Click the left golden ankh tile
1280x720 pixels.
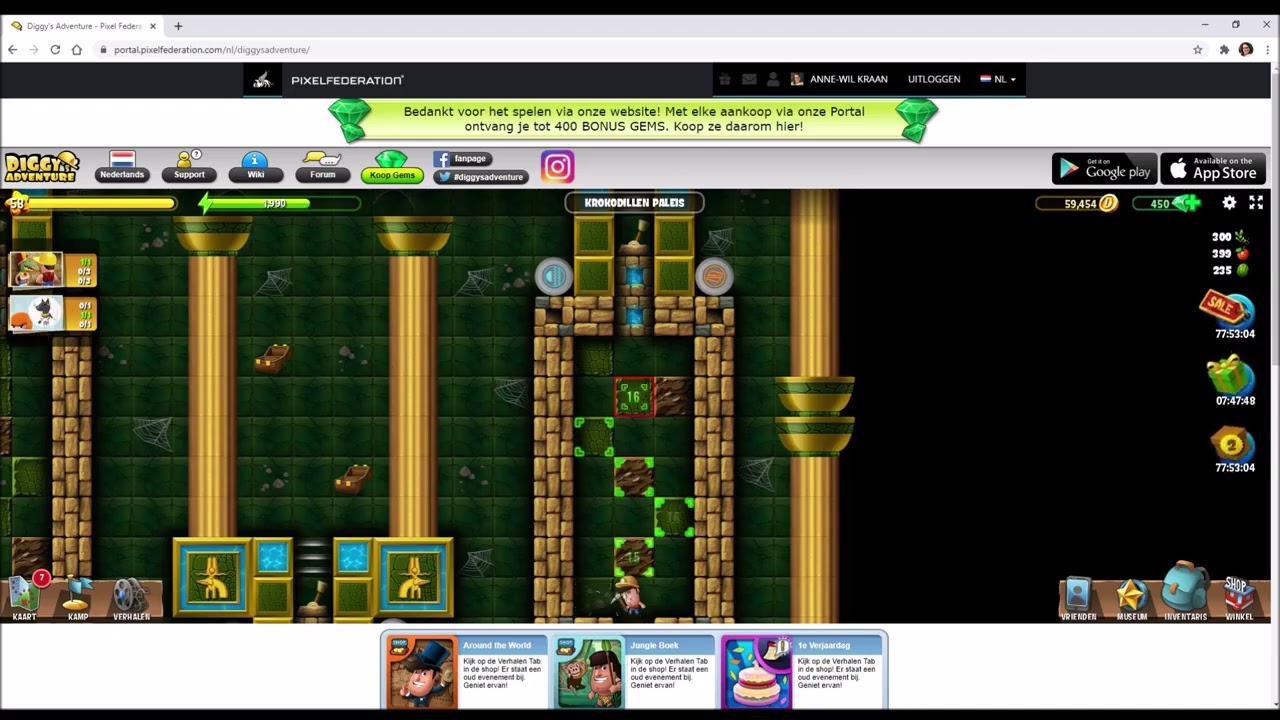[212, 577]
